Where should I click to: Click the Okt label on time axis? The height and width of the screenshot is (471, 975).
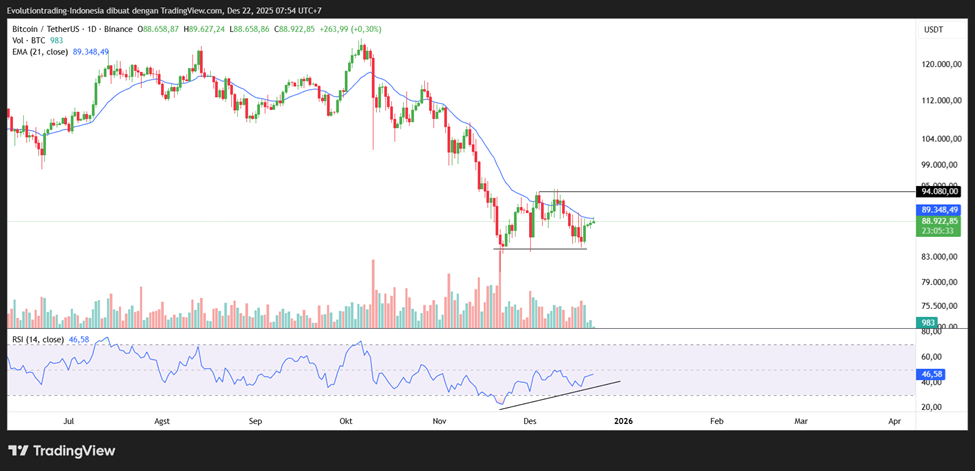point(347,422)
